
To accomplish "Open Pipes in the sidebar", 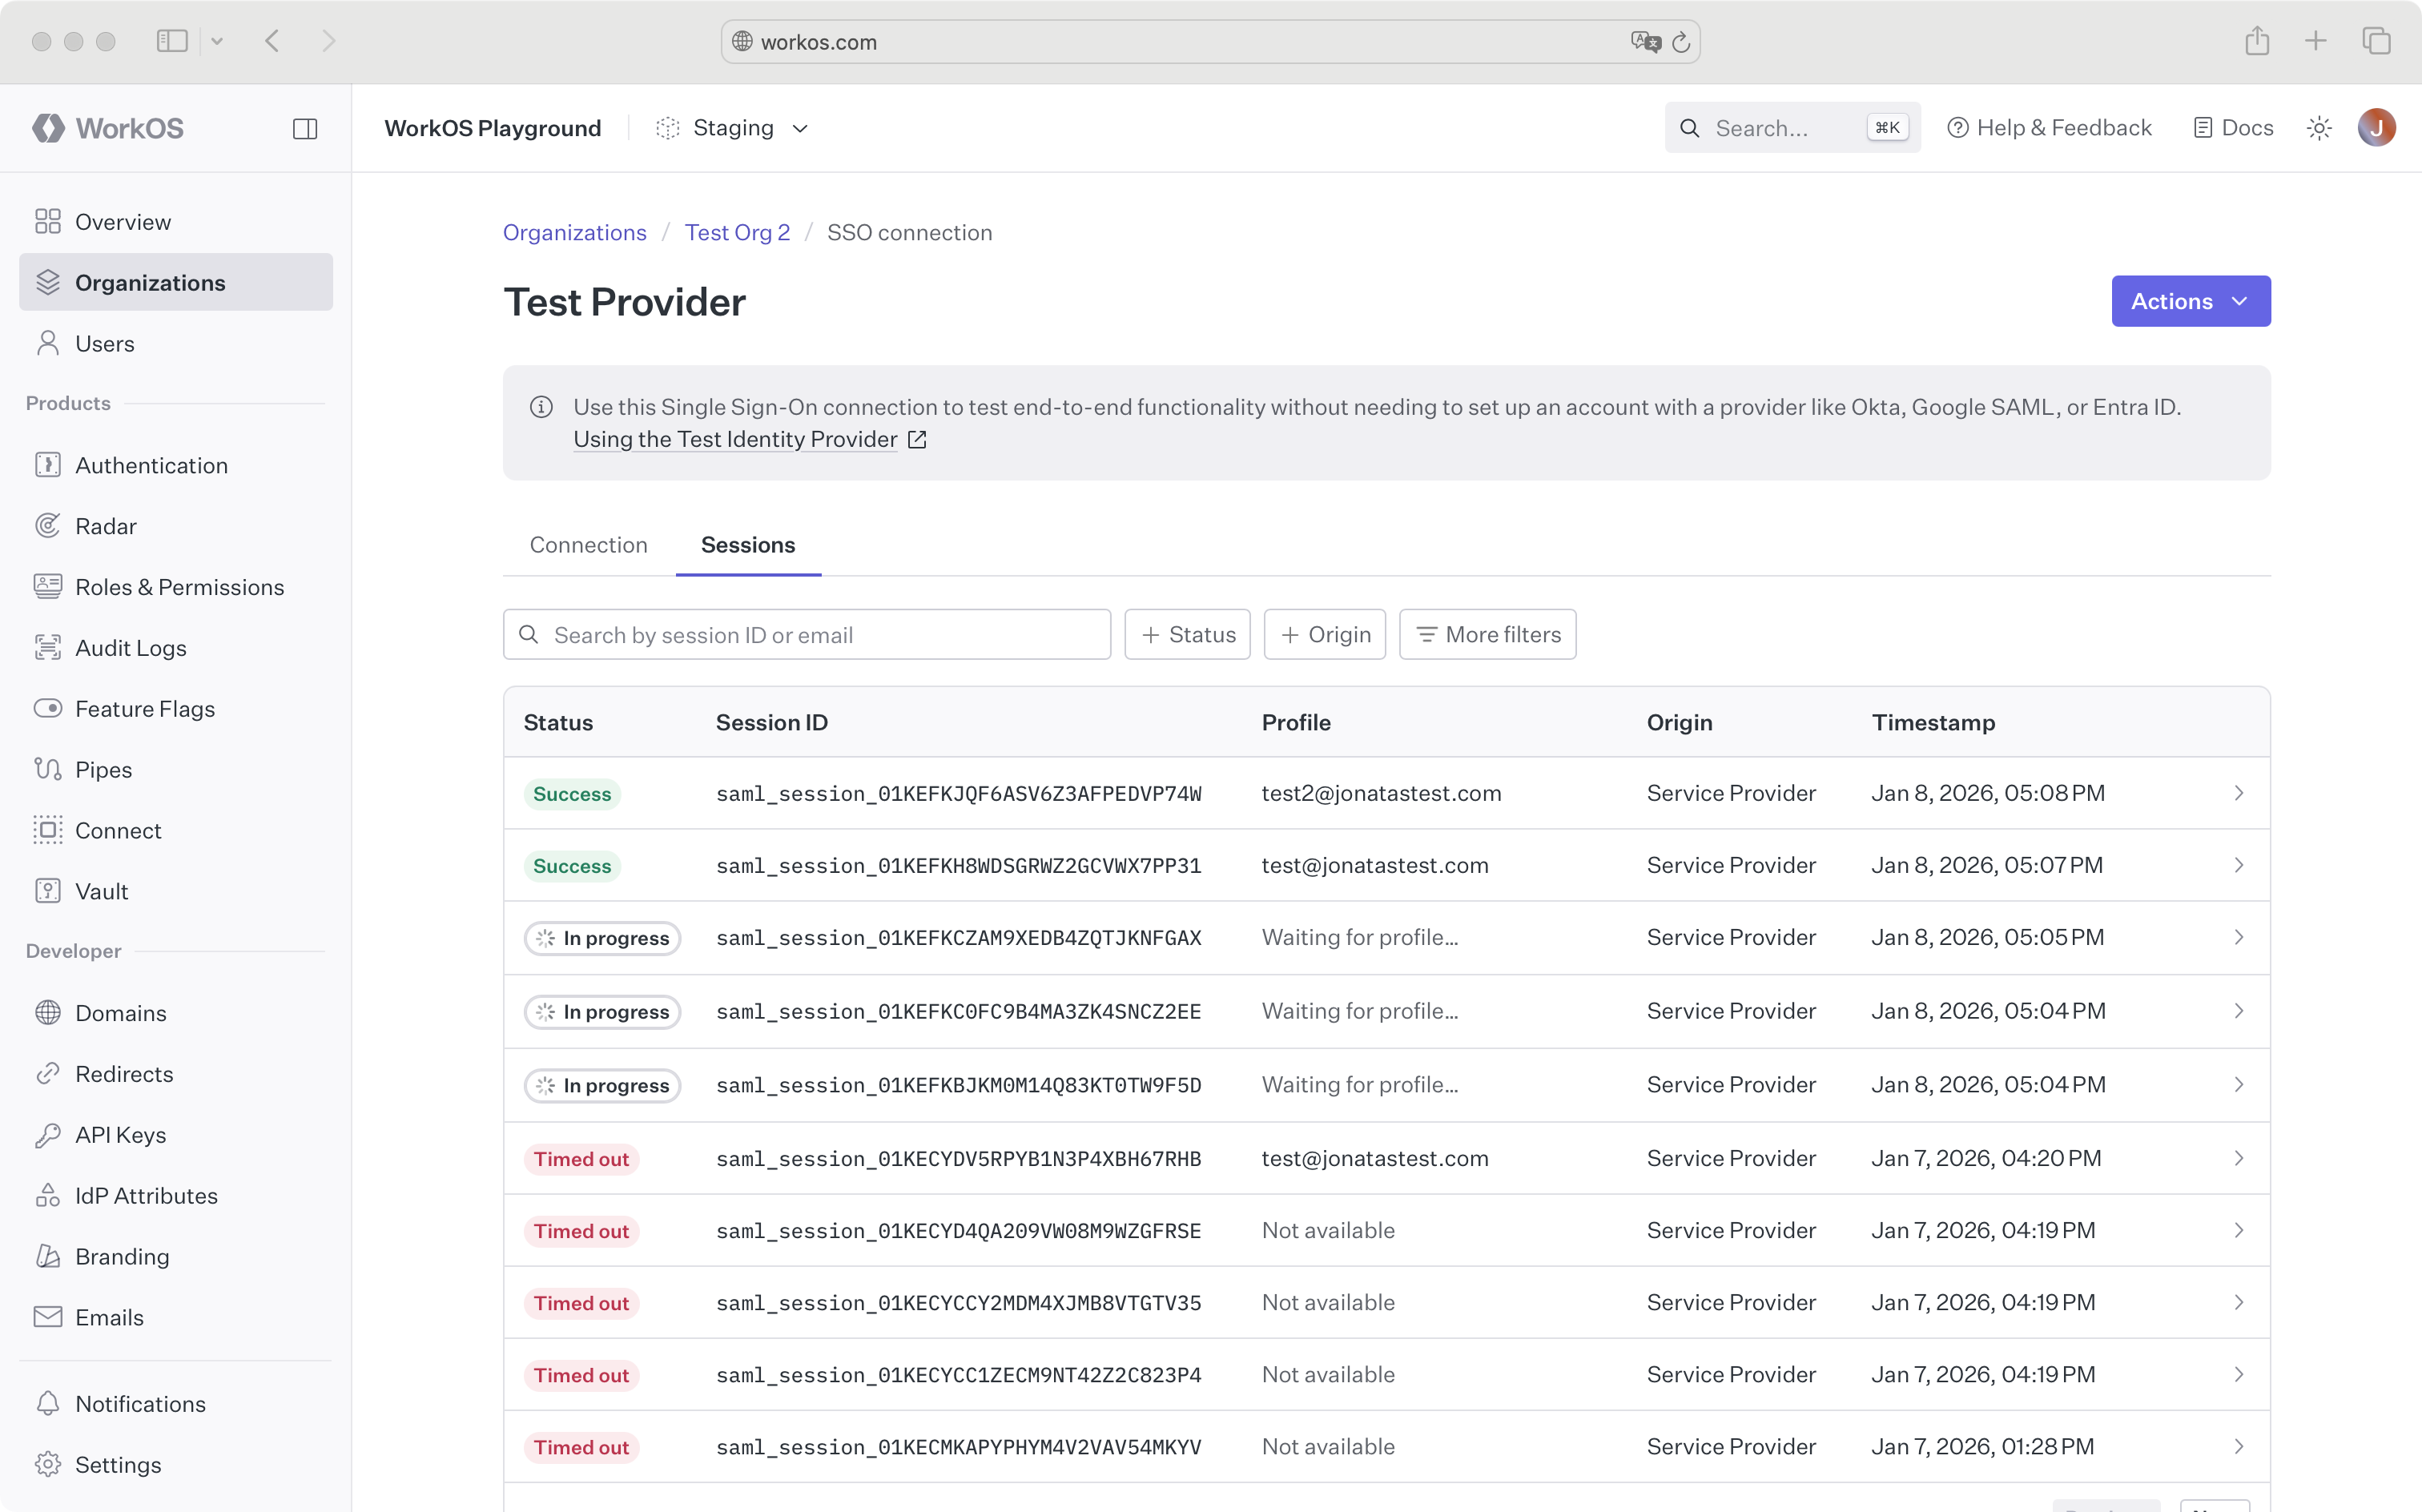I will (x=103, y=770).
